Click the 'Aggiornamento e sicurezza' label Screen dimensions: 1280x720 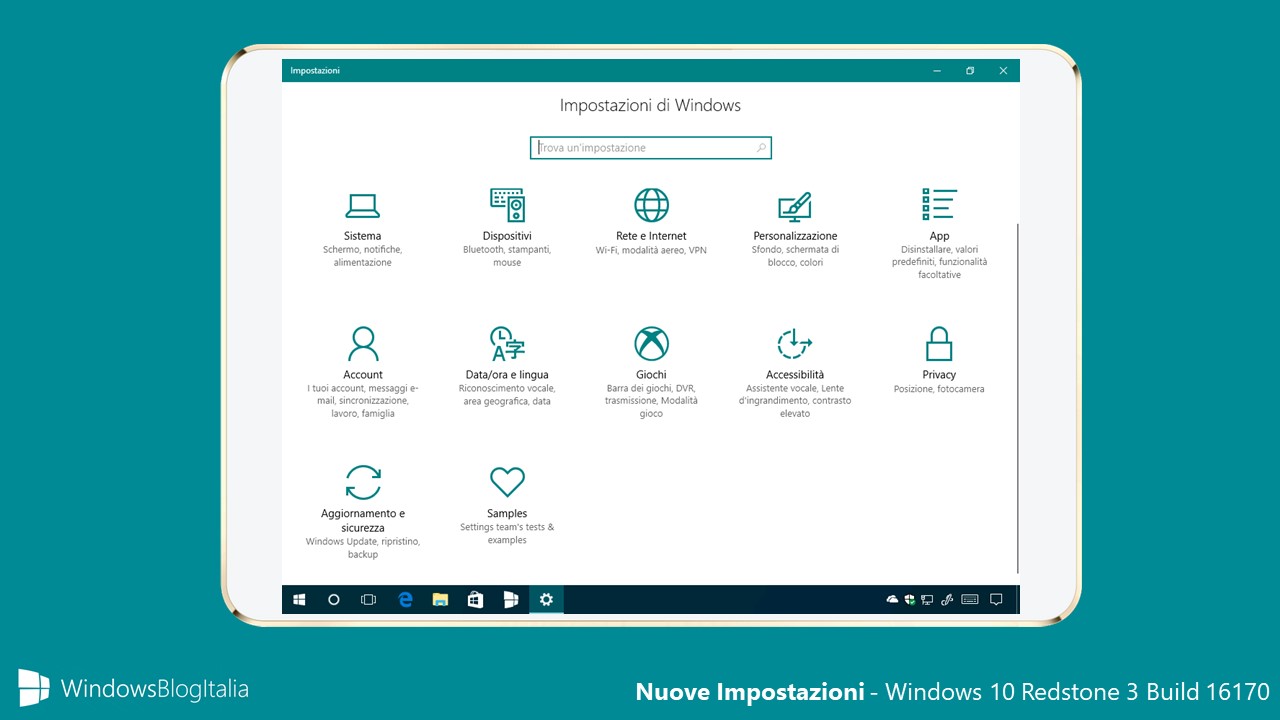(363, 520)
